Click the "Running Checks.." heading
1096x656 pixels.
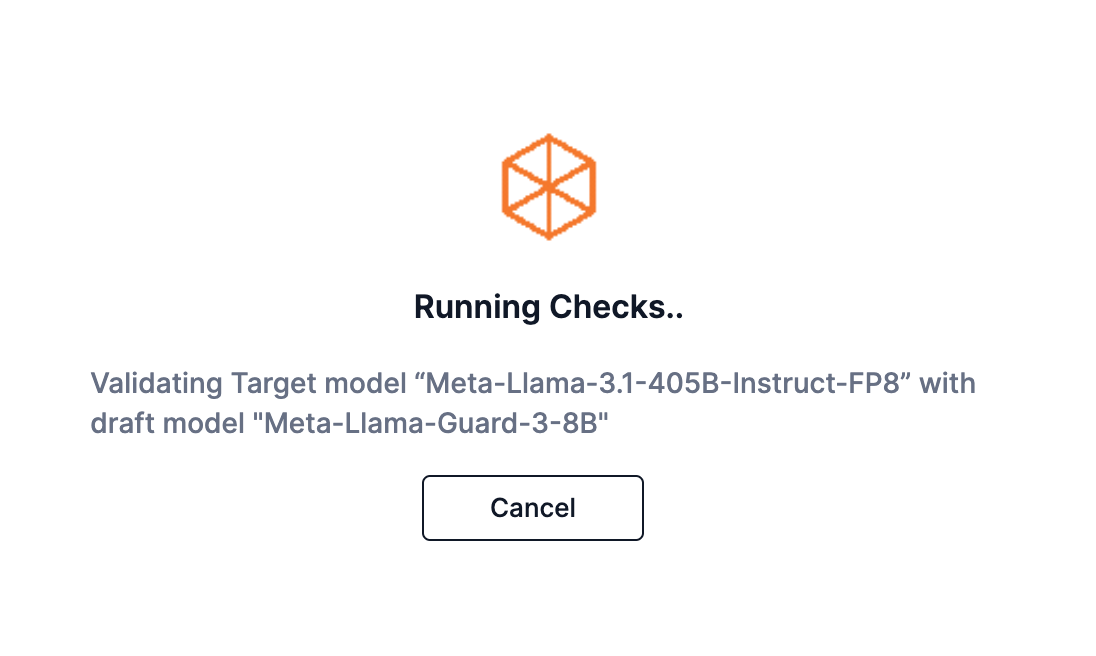pyautogui.click(x=548, y=307)
